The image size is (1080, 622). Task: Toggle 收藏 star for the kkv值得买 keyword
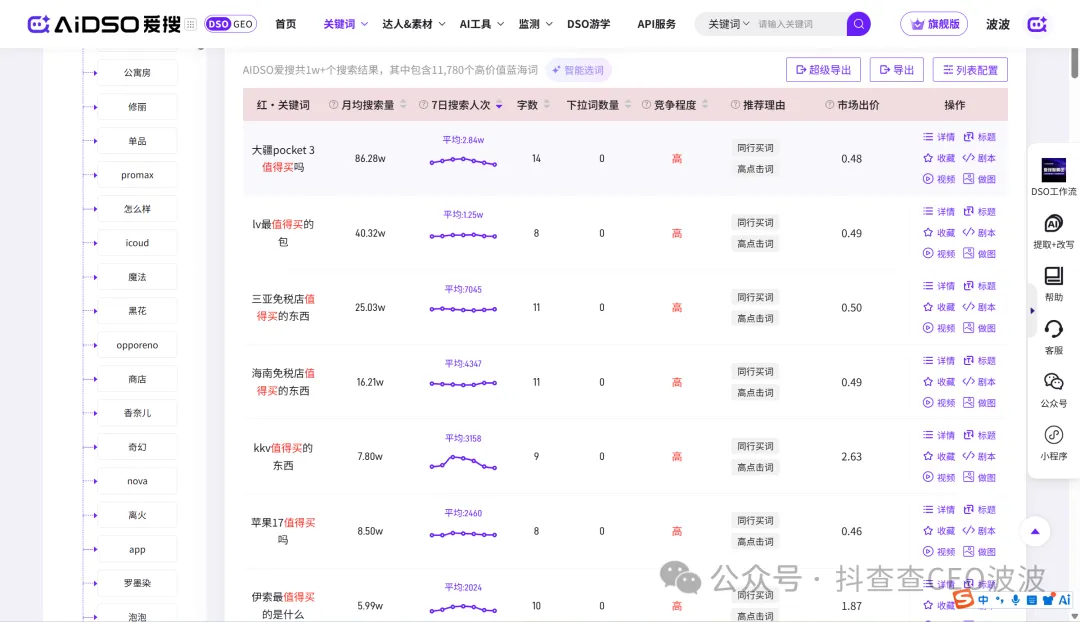click(938, 456)
